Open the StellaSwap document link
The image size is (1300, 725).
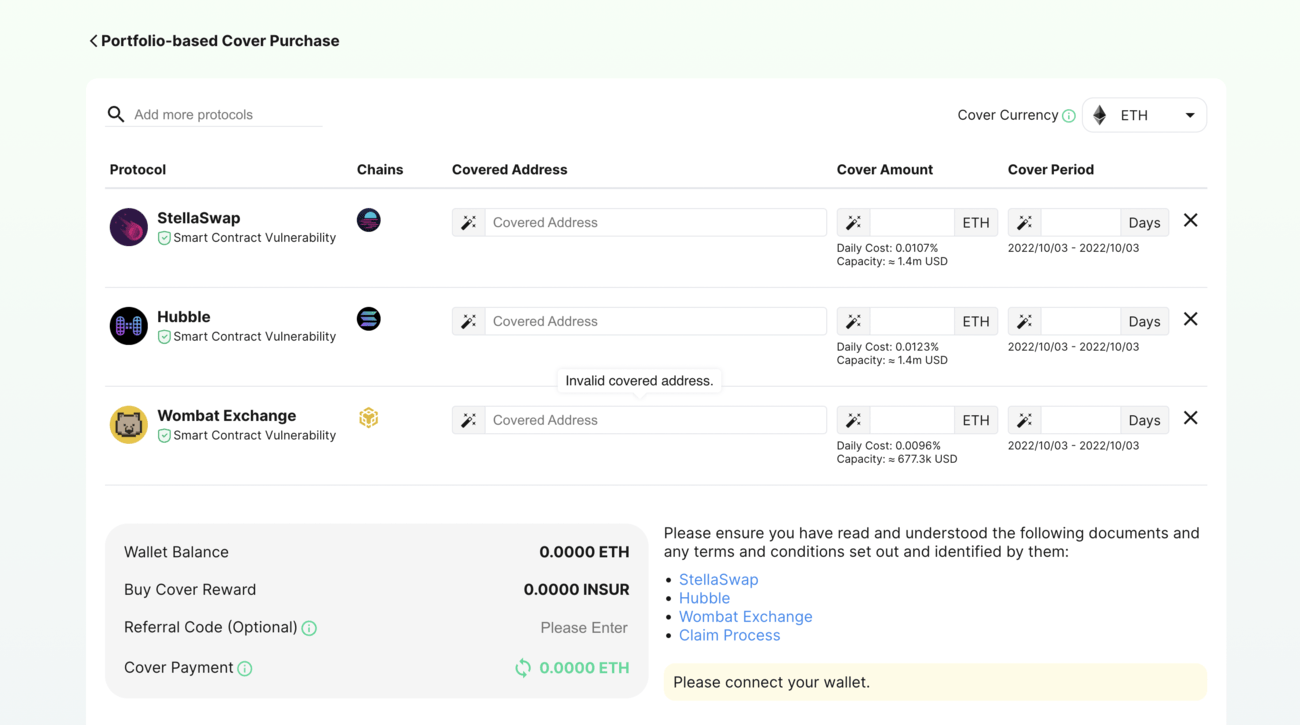(x=719, y=579)
